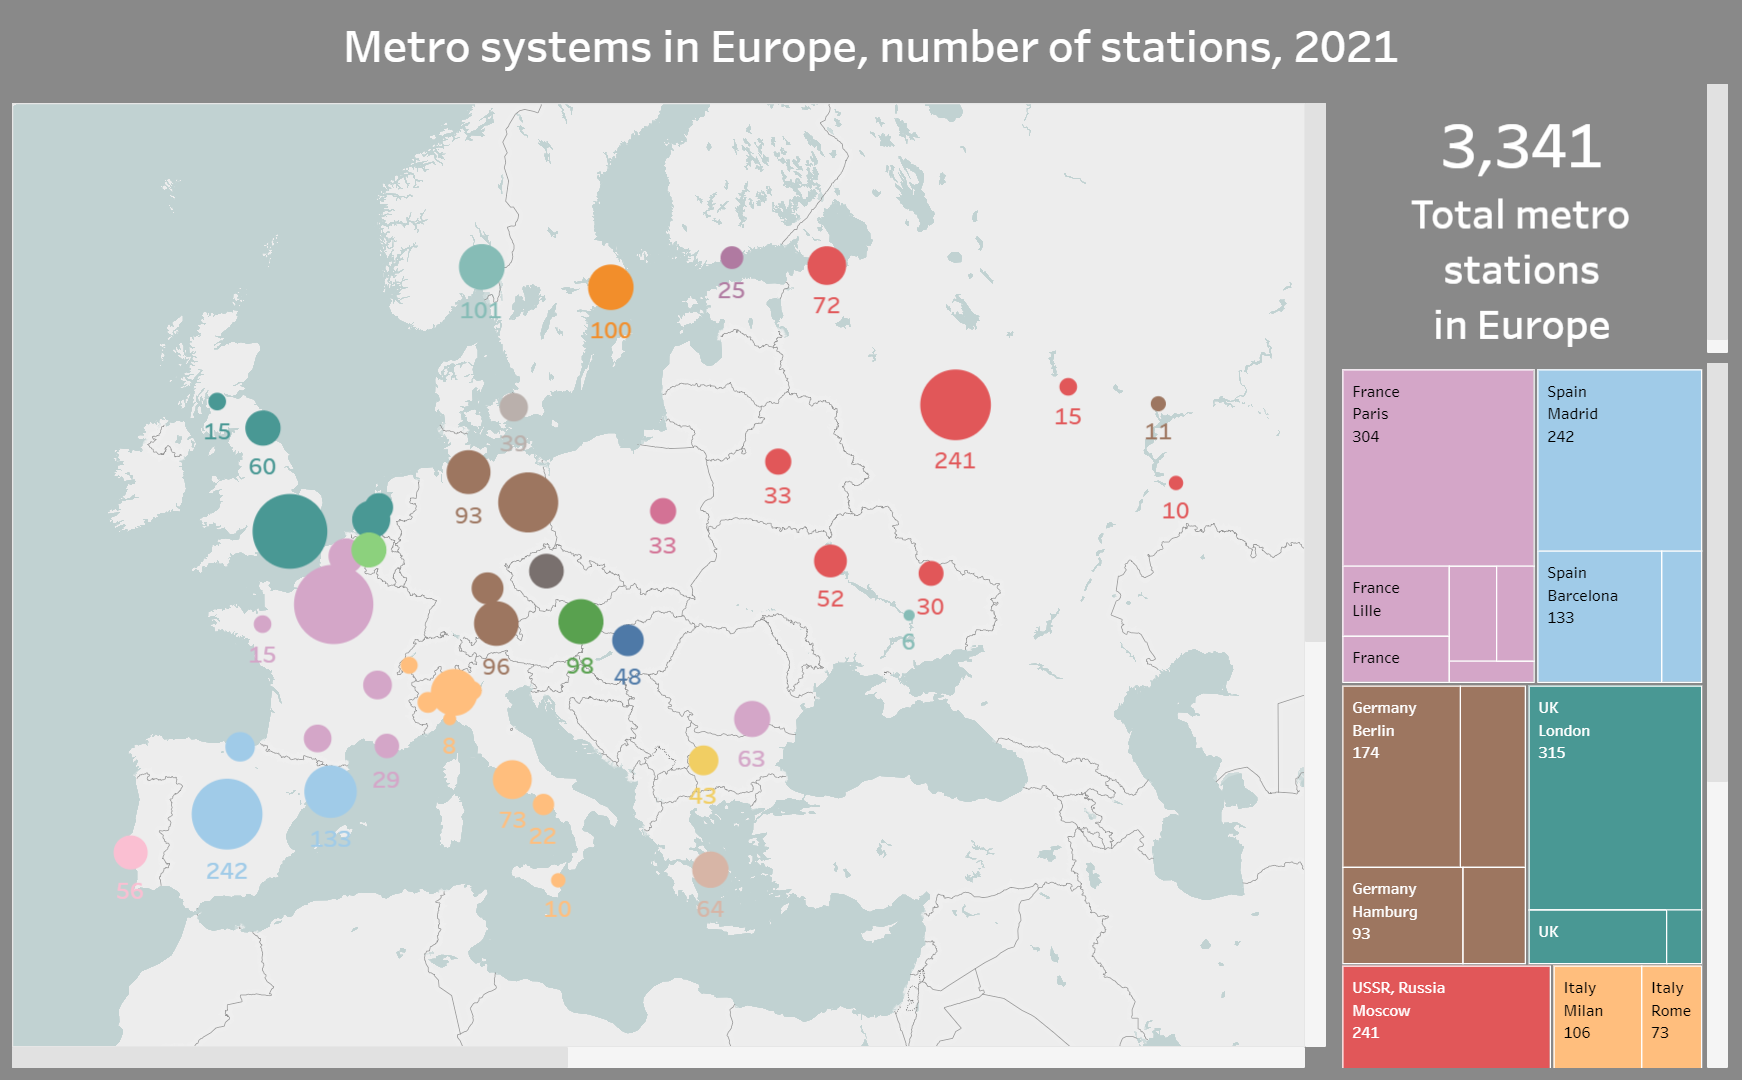Viewport: 1742px width, 1080px height.
Task: Click the Stockholm orange bubble labeled 100
Action: 610,287
